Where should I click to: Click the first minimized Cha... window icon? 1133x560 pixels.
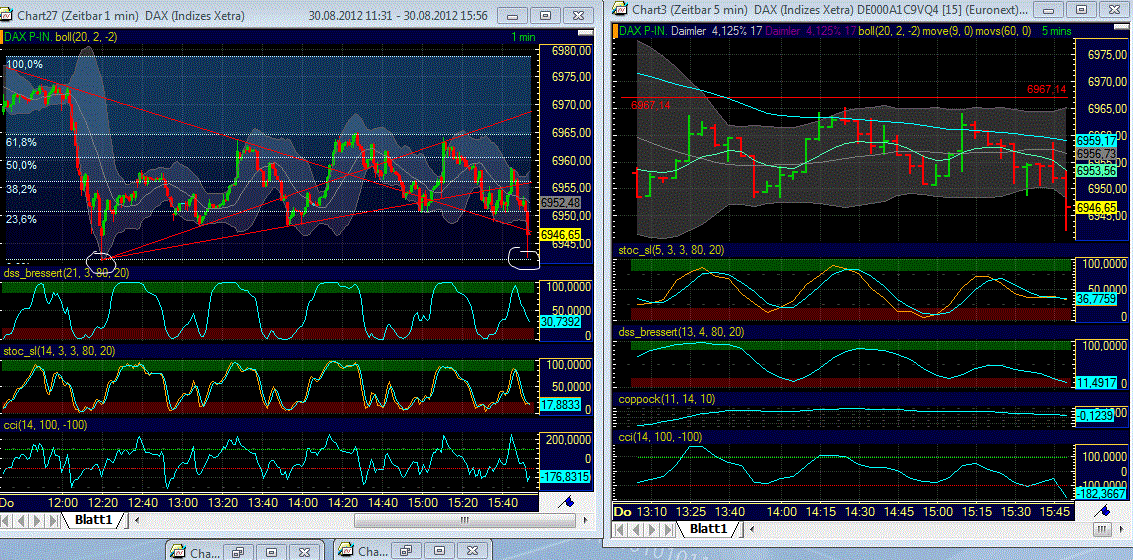click(x=178, y=551)
